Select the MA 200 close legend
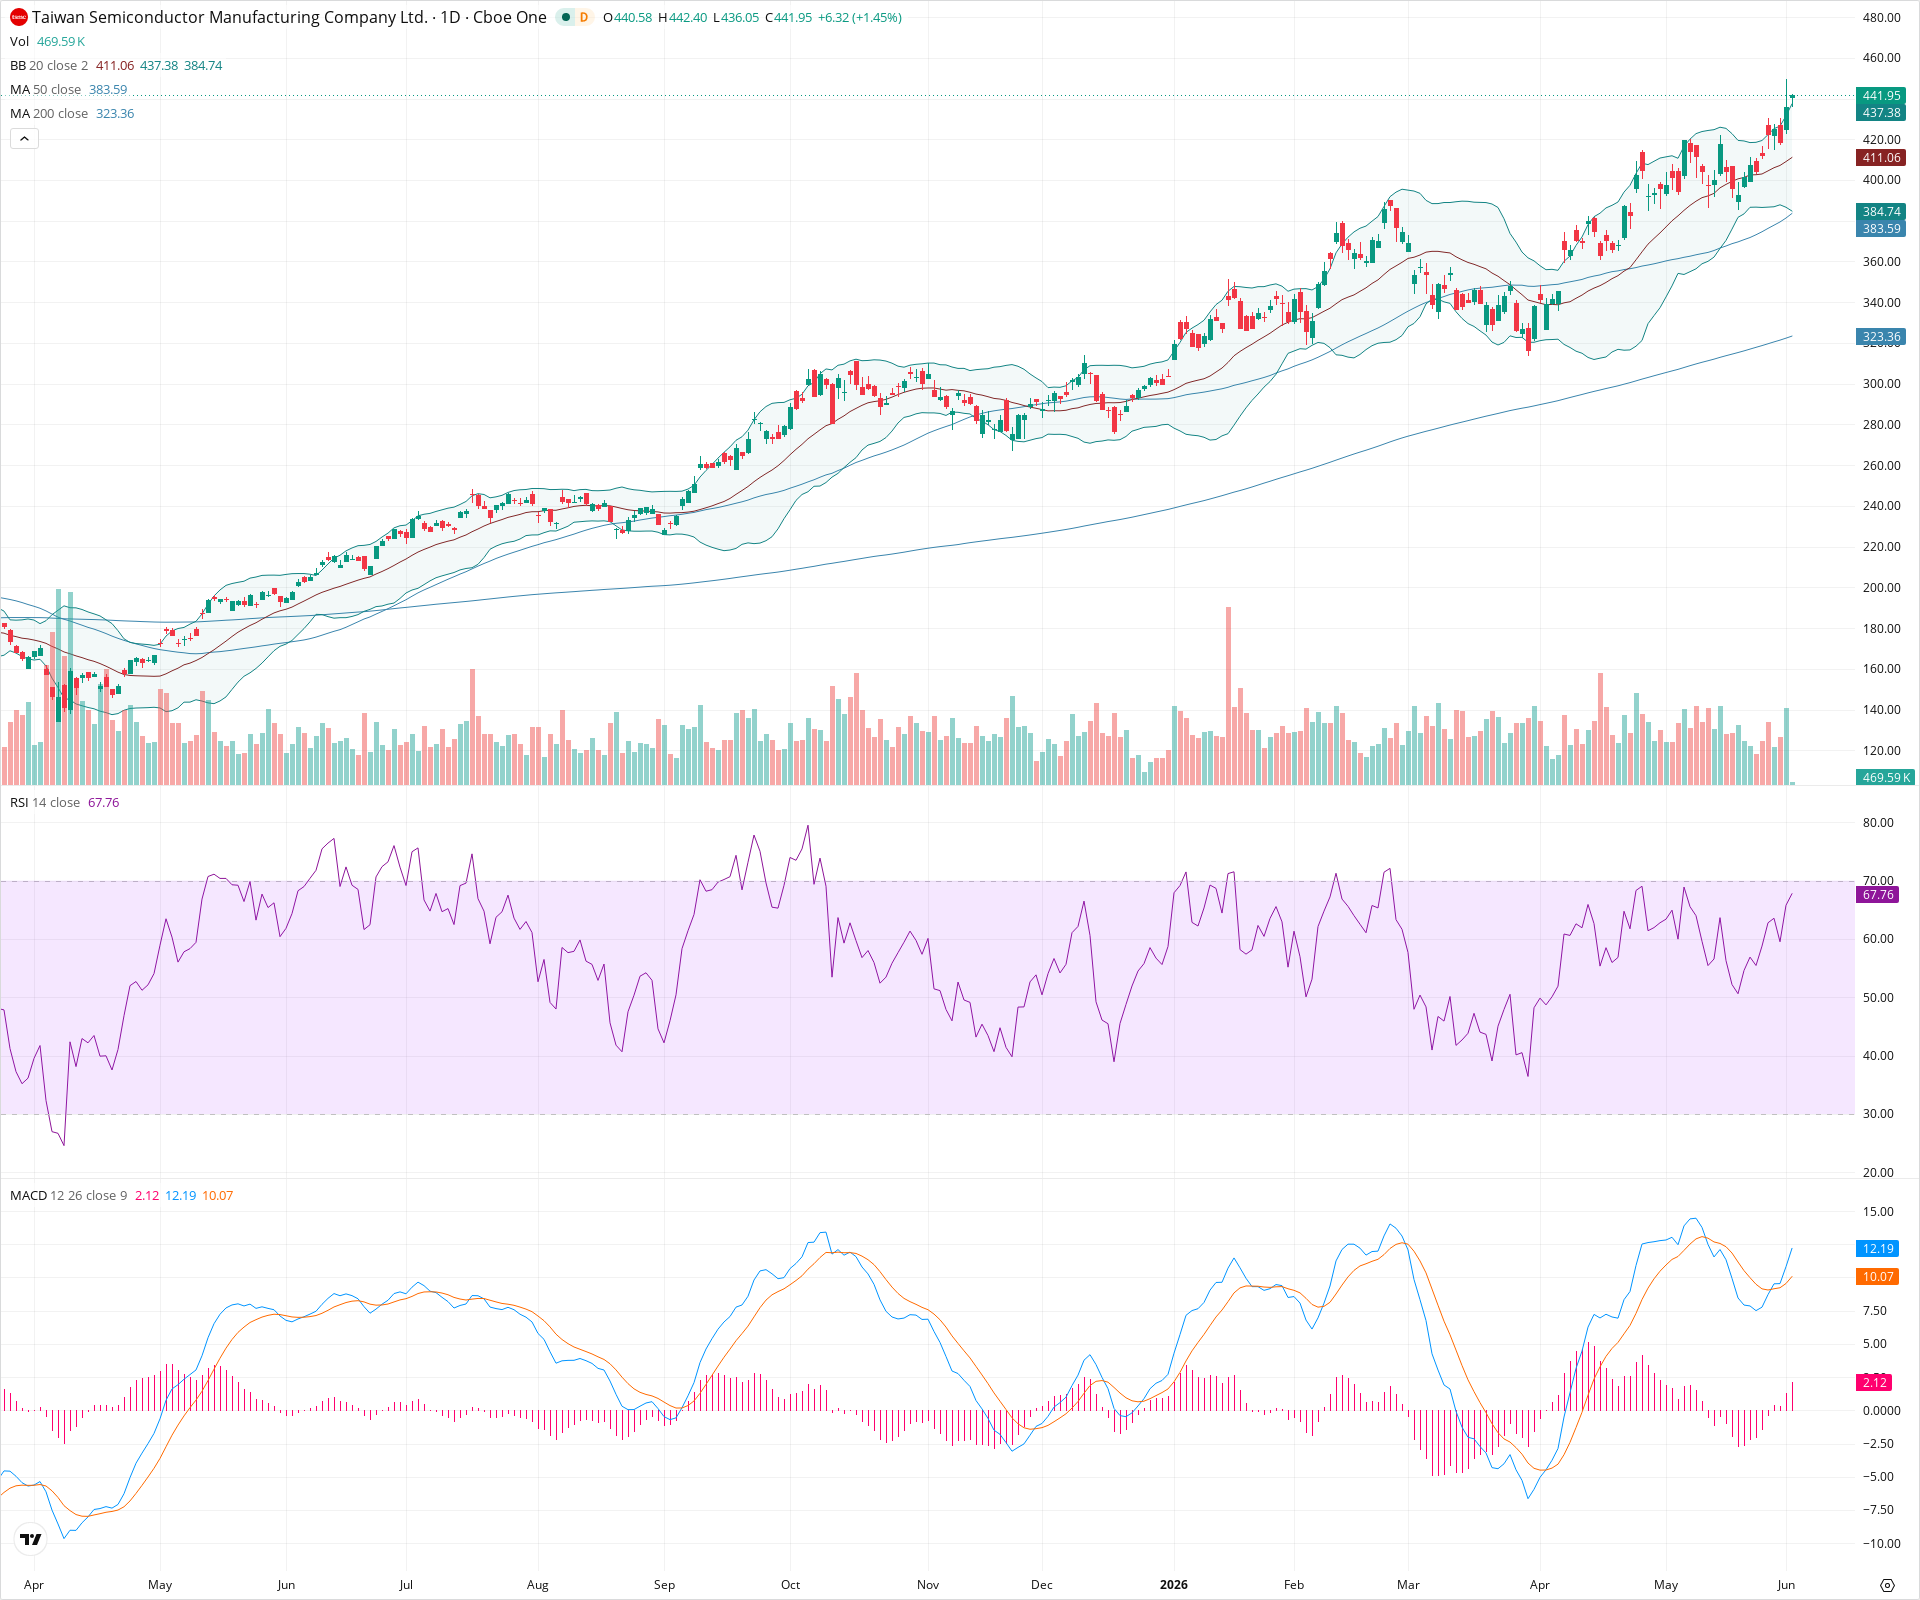Screen dimensions: 1920x1600 click(49, 113)
